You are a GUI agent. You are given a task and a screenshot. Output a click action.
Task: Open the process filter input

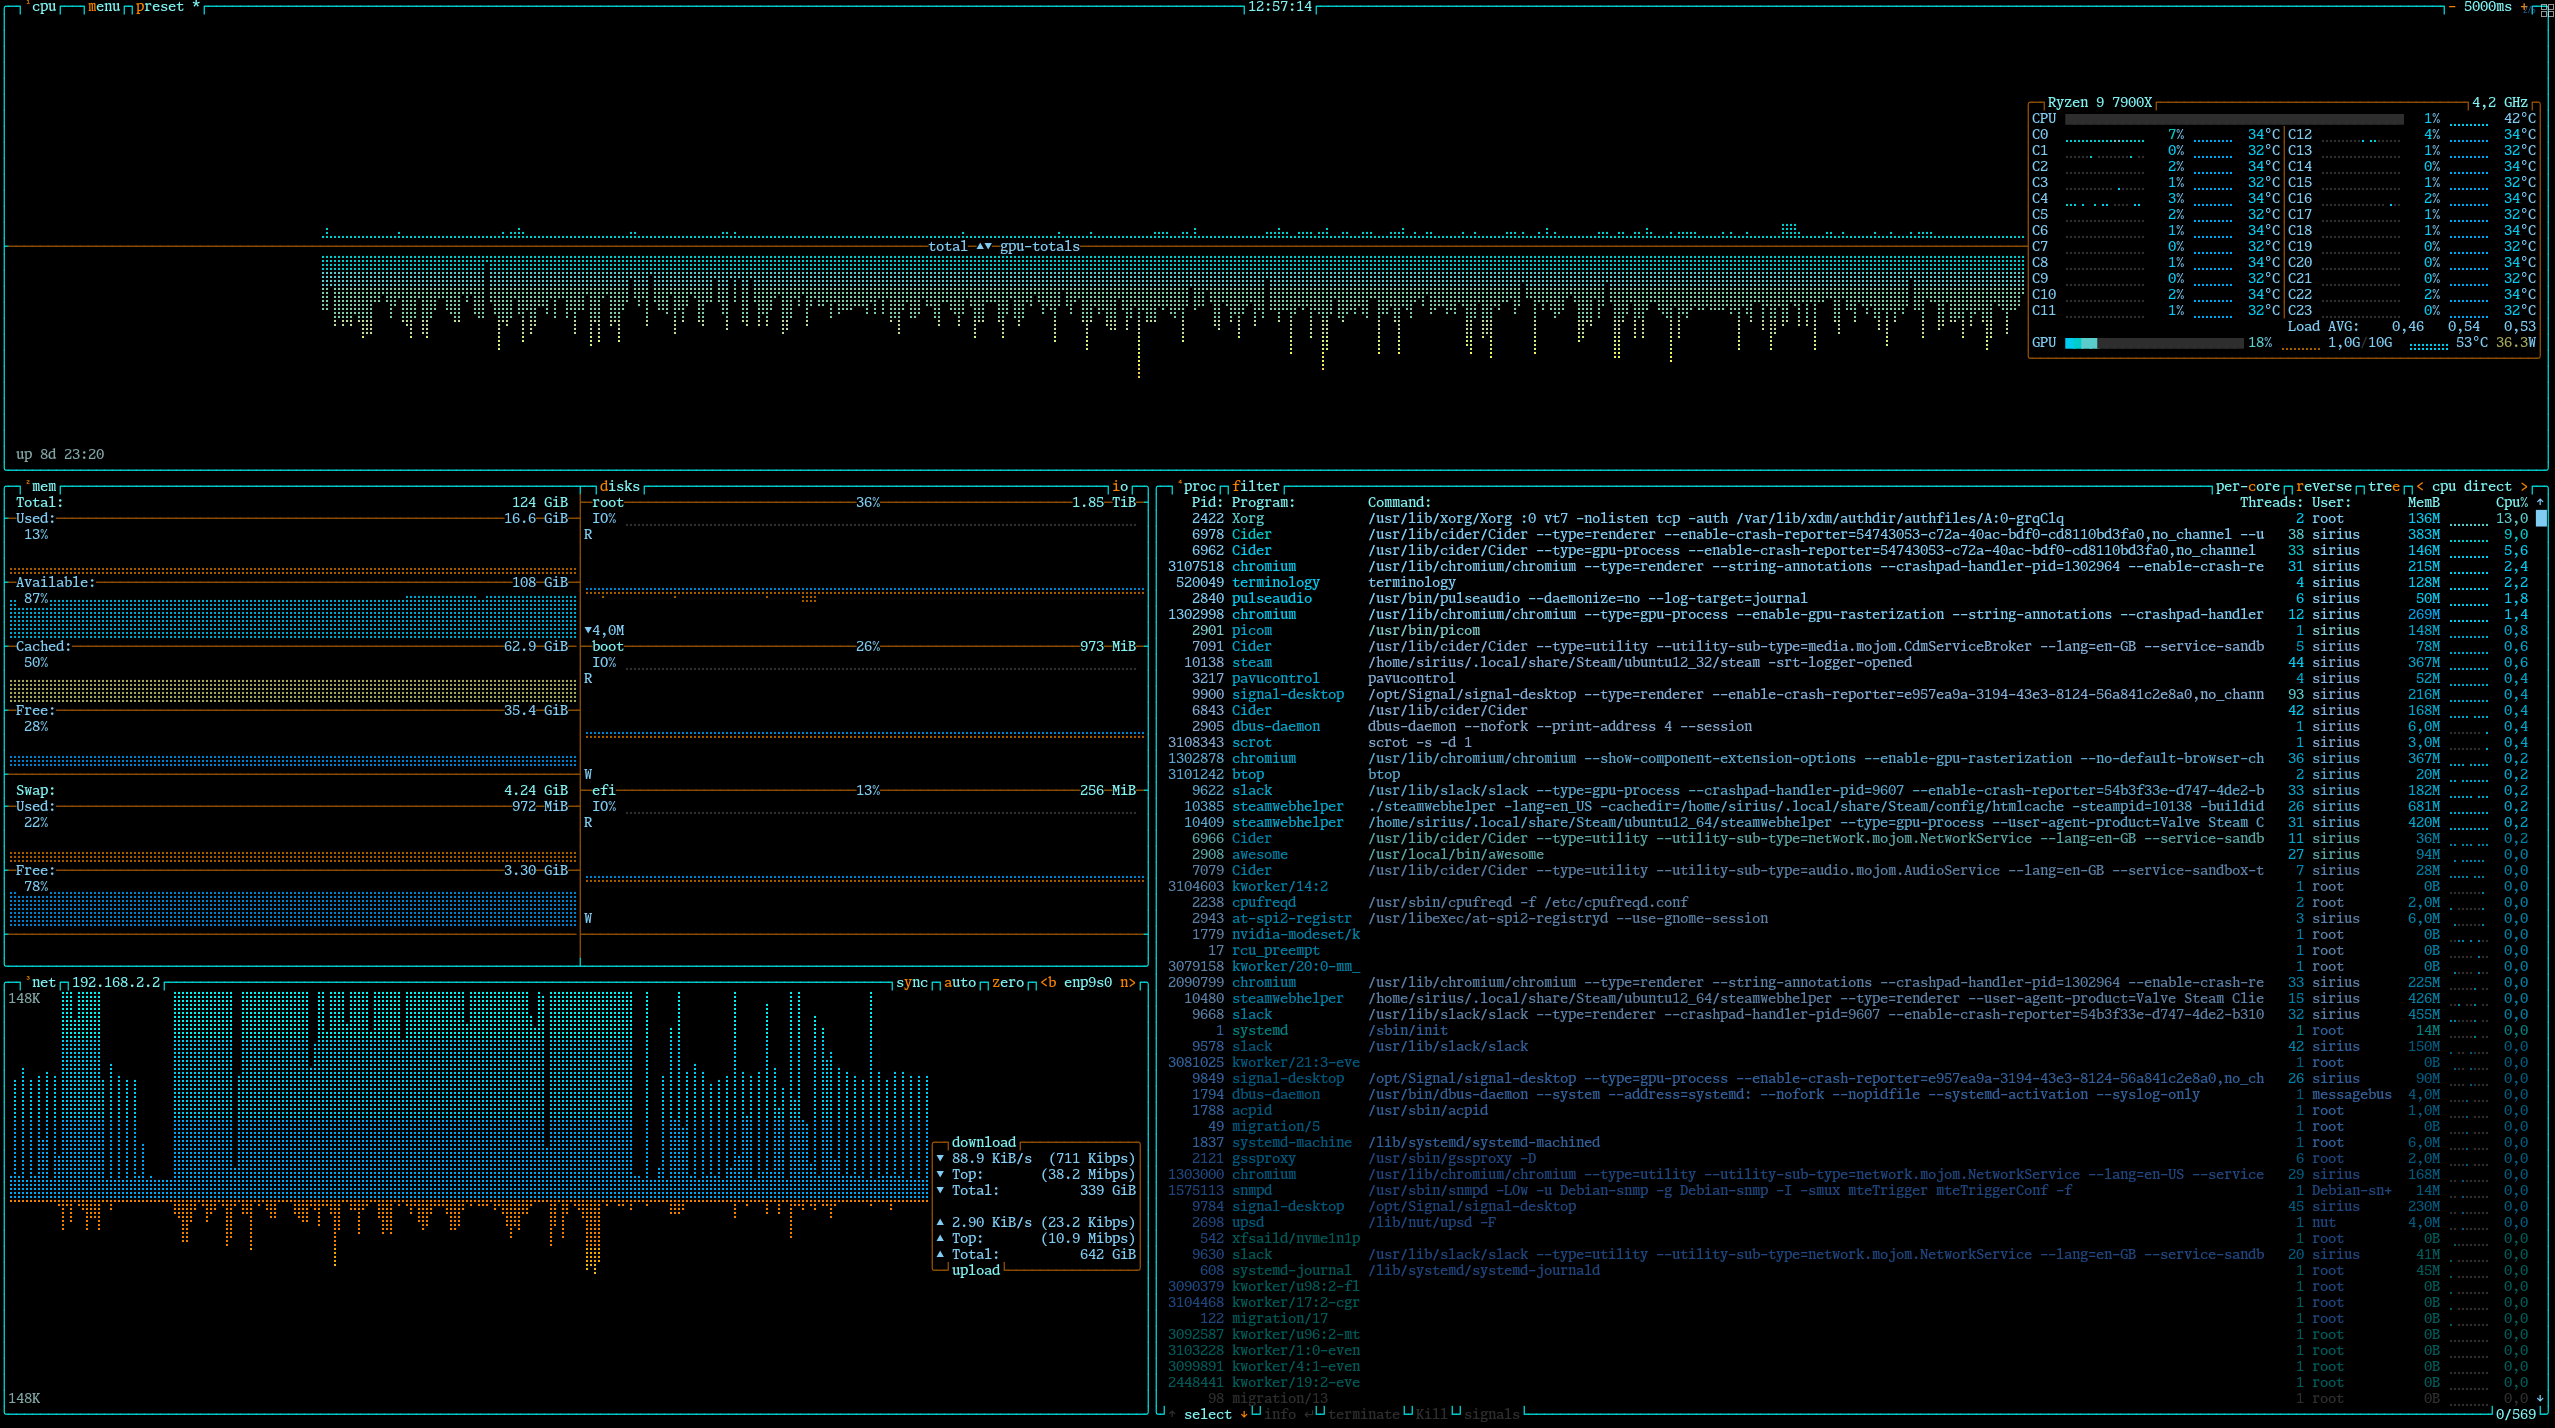(x=1256, y=487)
